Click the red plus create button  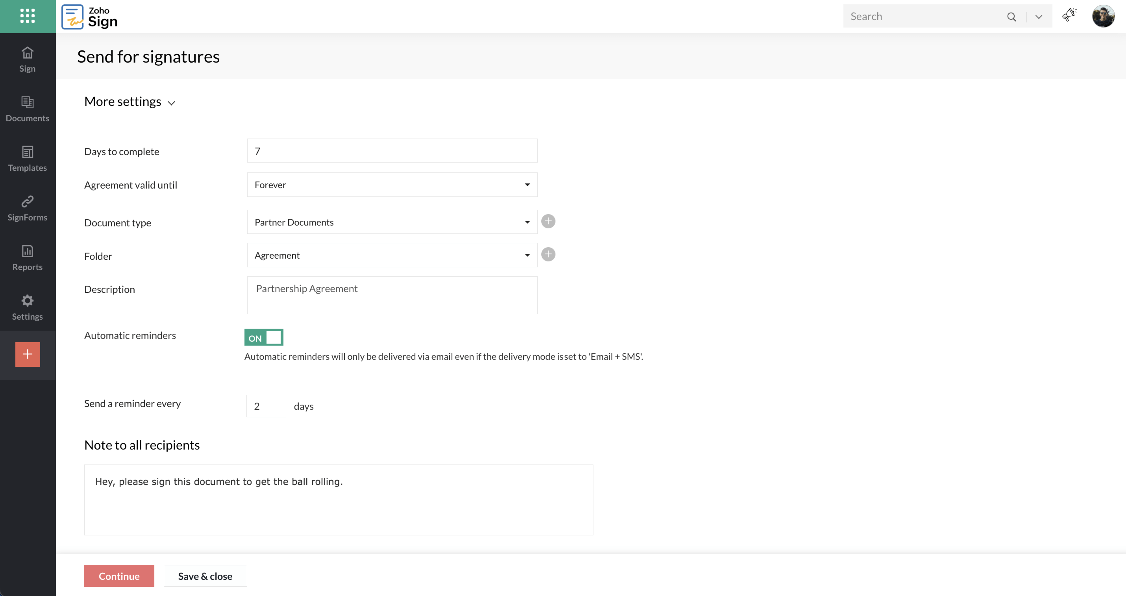click(x=27, y=354)
